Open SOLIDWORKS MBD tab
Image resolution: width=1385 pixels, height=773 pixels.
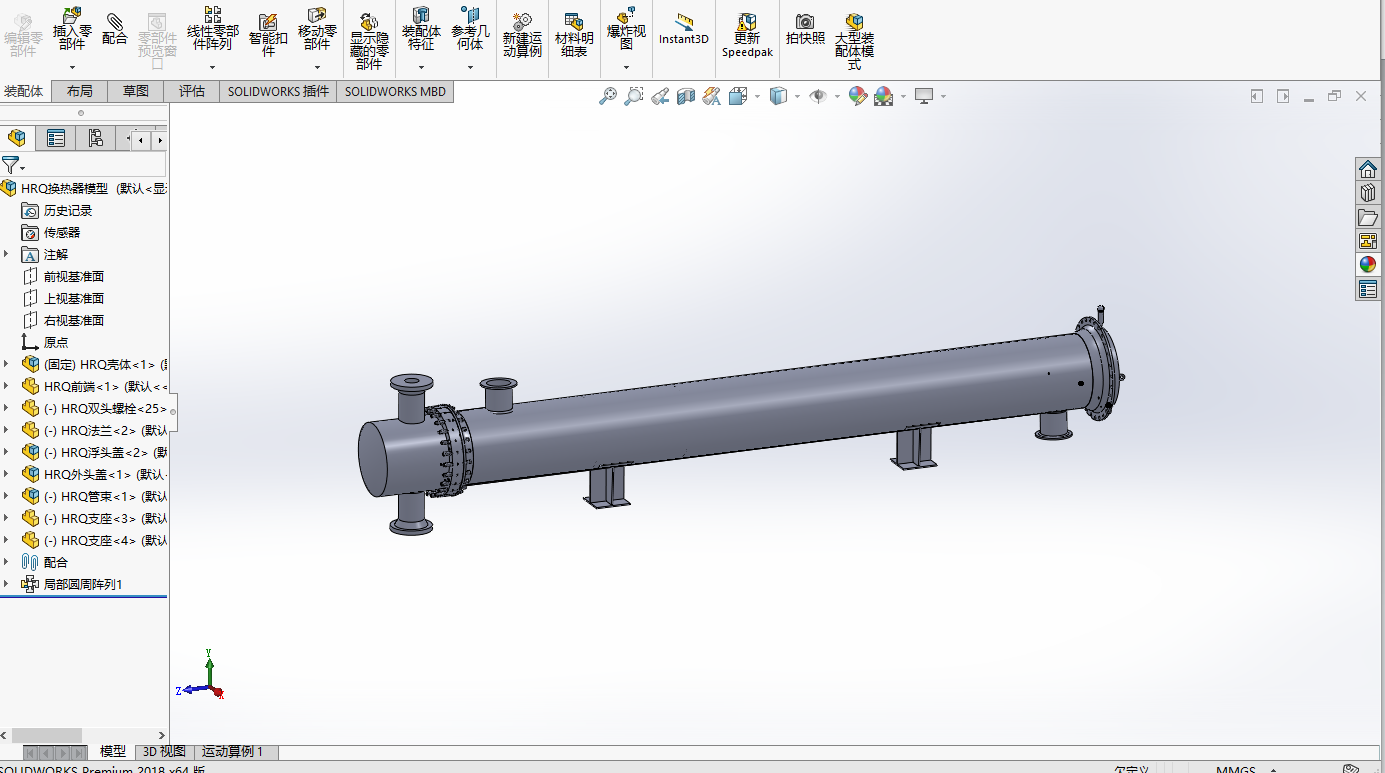click(x=395, y=91)
